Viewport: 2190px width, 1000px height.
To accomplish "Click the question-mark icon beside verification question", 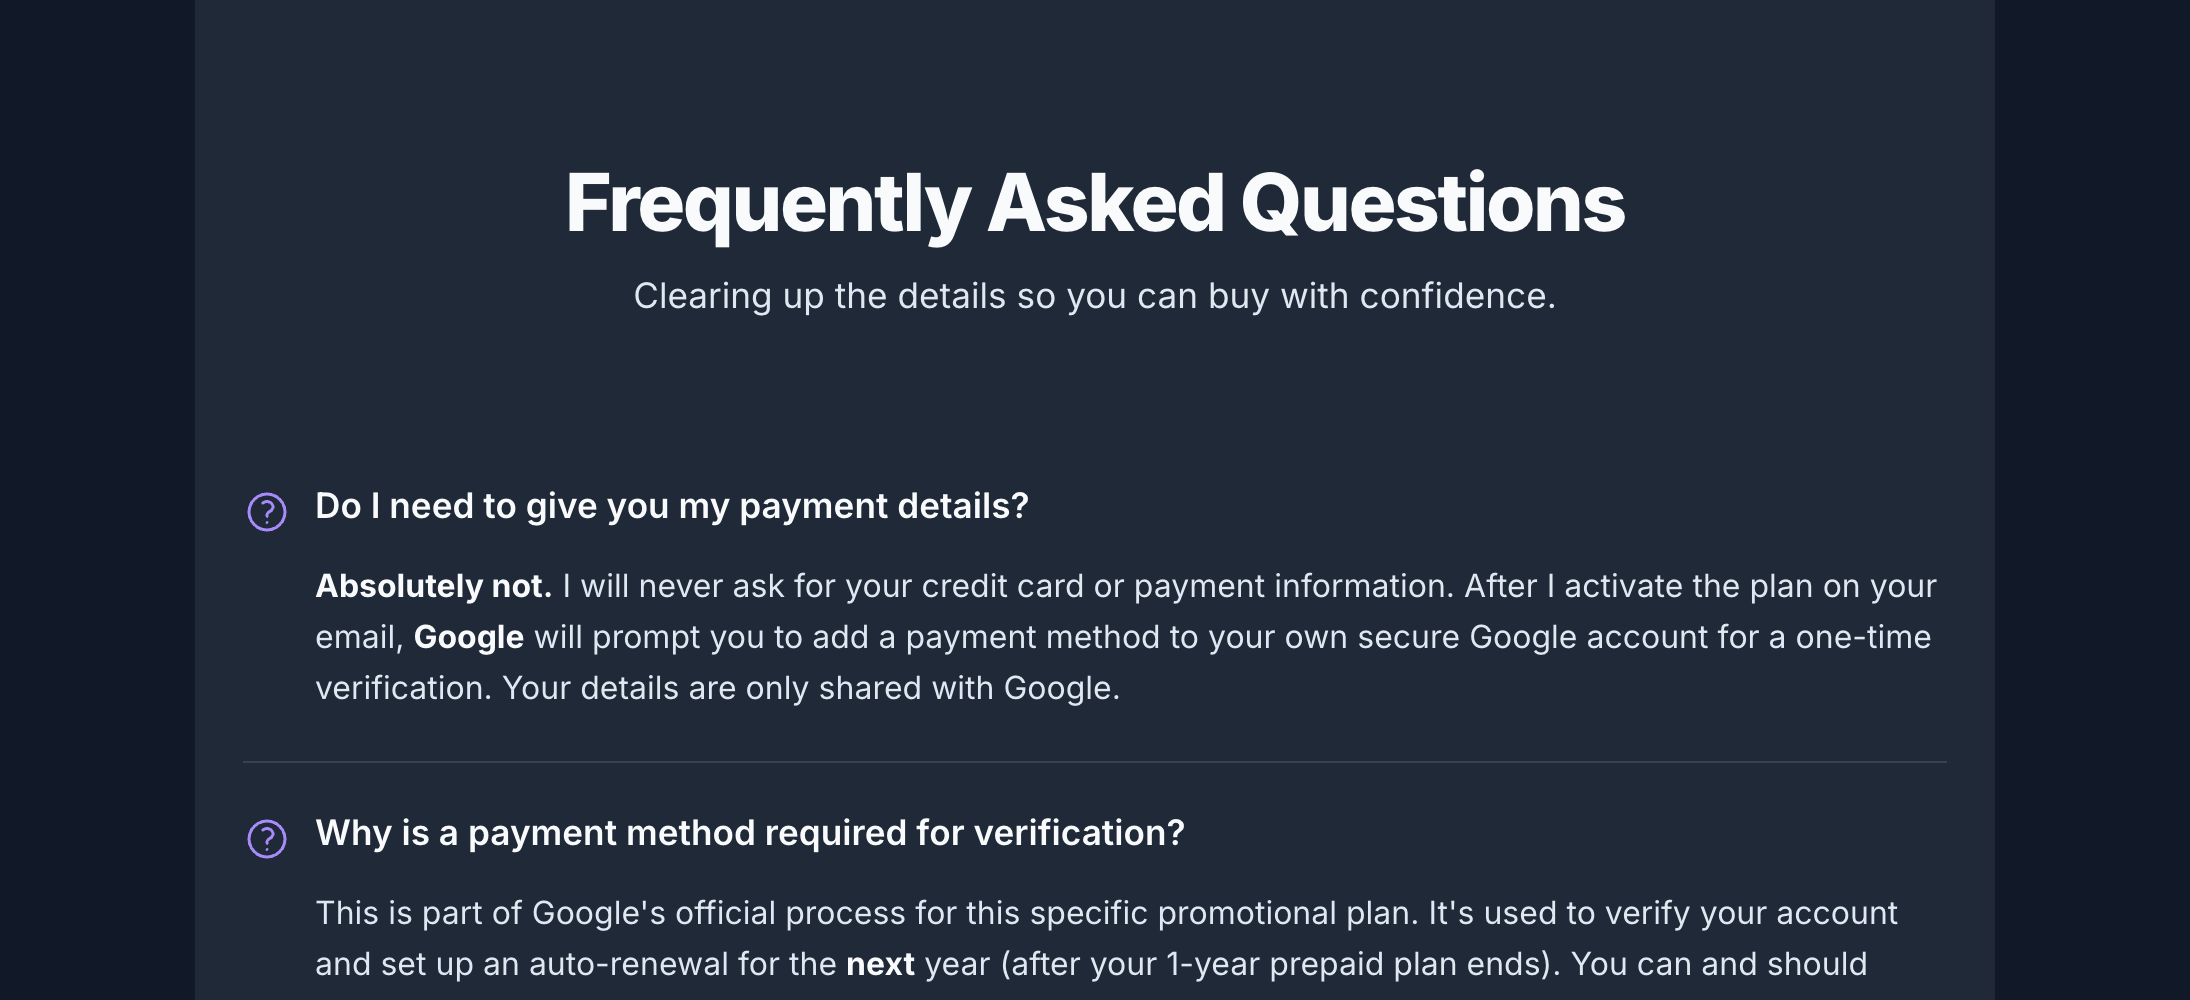I will (x=267, y=839).
